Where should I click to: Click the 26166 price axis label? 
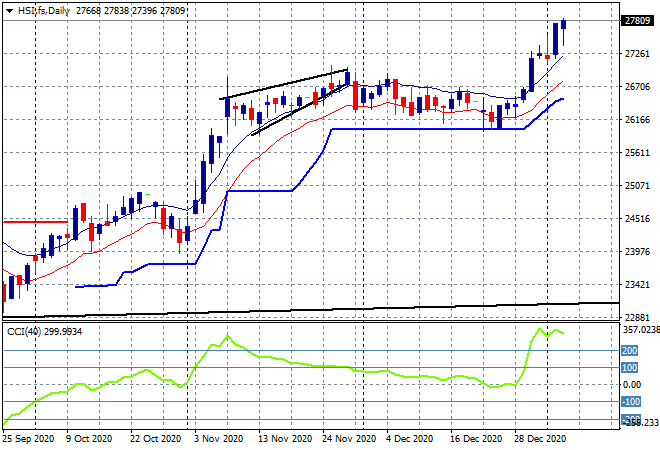tap(636, 120)
